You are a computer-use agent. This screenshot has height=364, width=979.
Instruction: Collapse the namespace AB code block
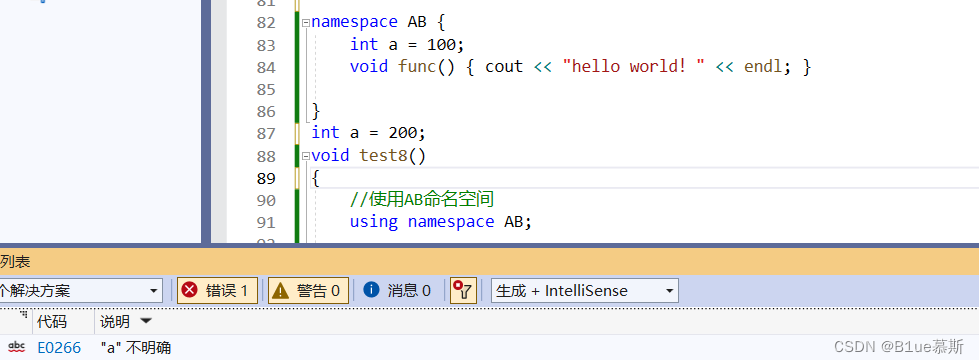click(305, 22)
